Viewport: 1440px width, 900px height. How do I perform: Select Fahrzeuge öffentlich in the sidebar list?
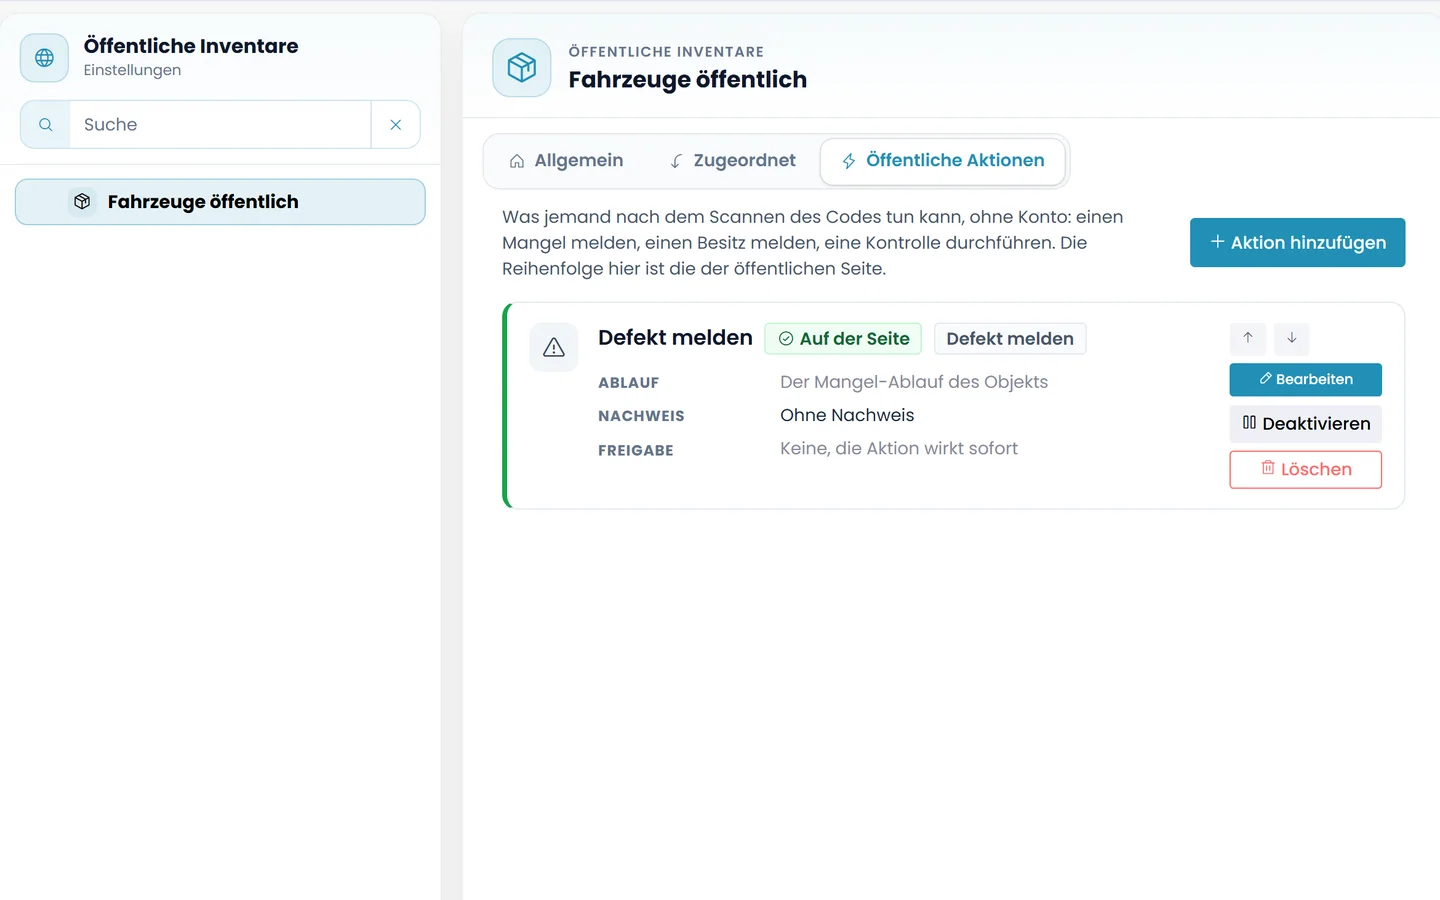click(220, 202)
